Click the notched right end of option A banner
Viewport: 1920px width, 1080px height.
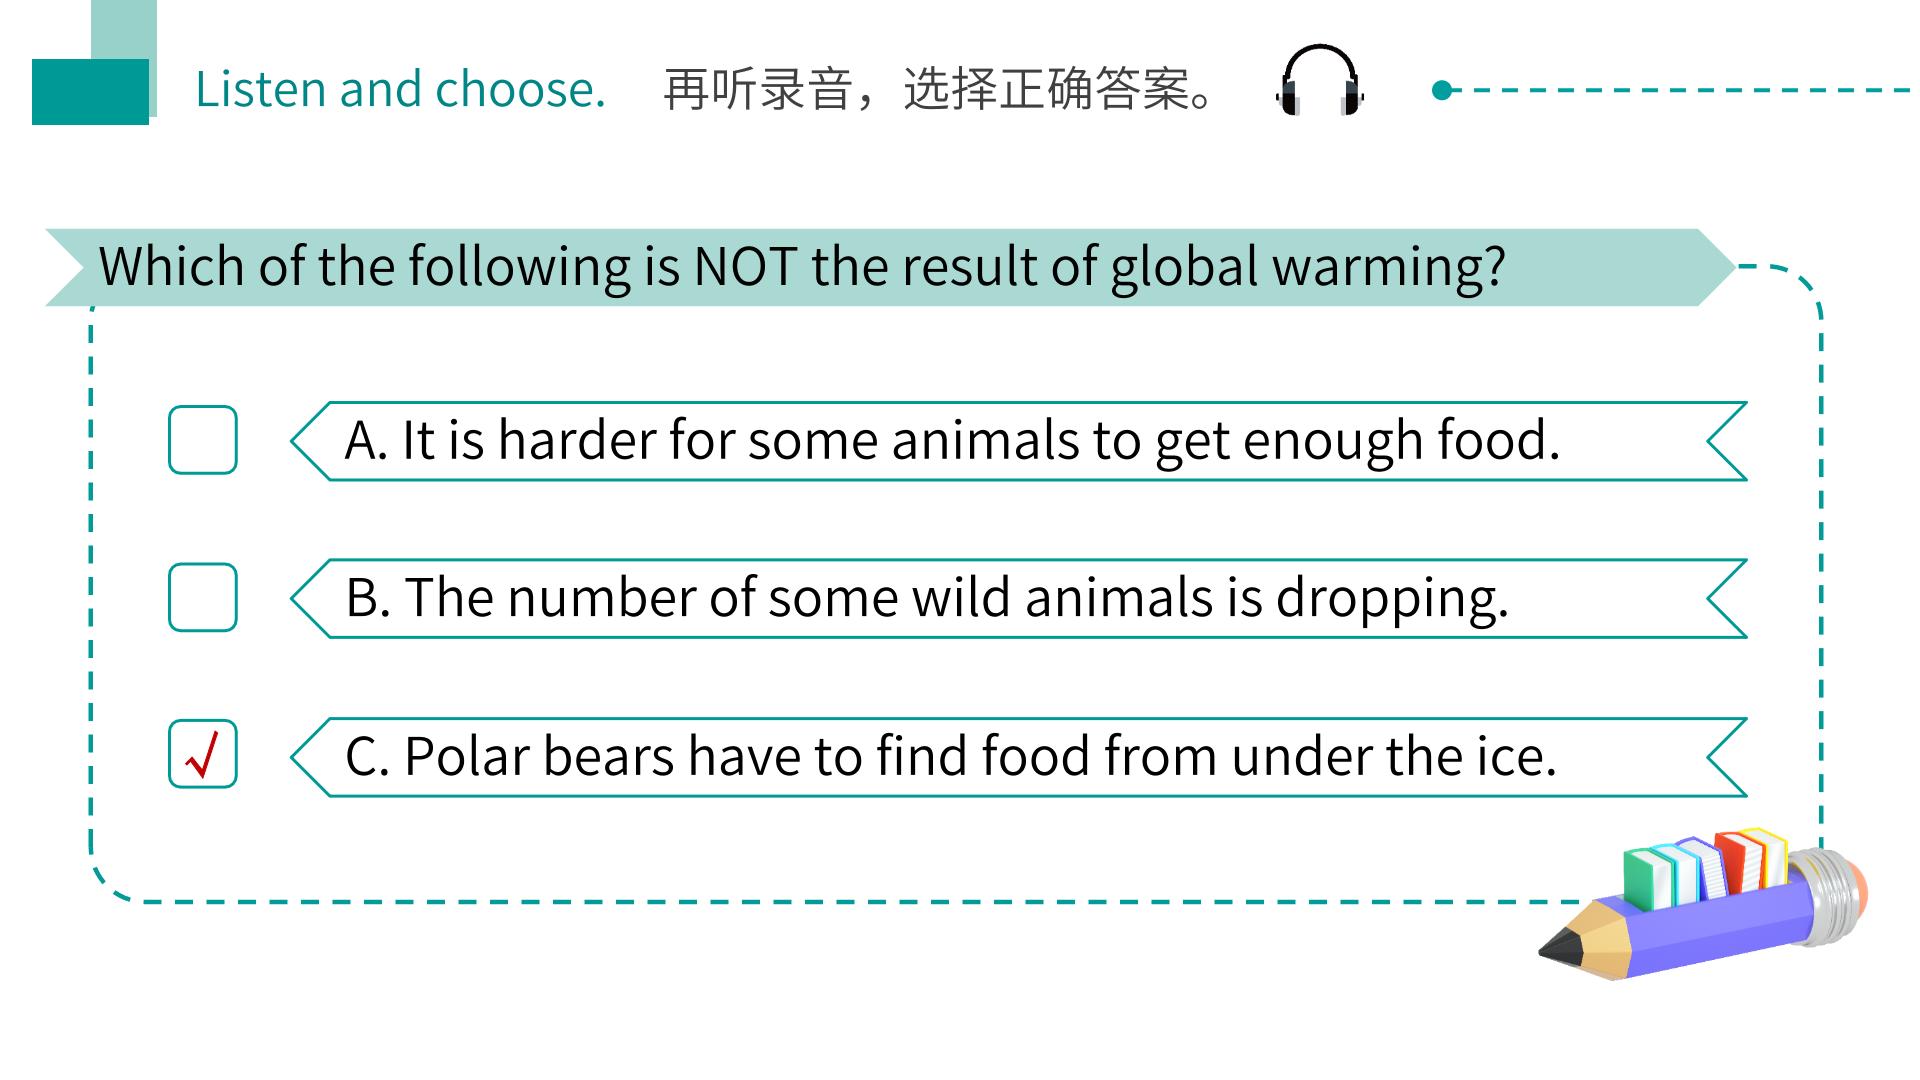click(x=1727, y=441)
